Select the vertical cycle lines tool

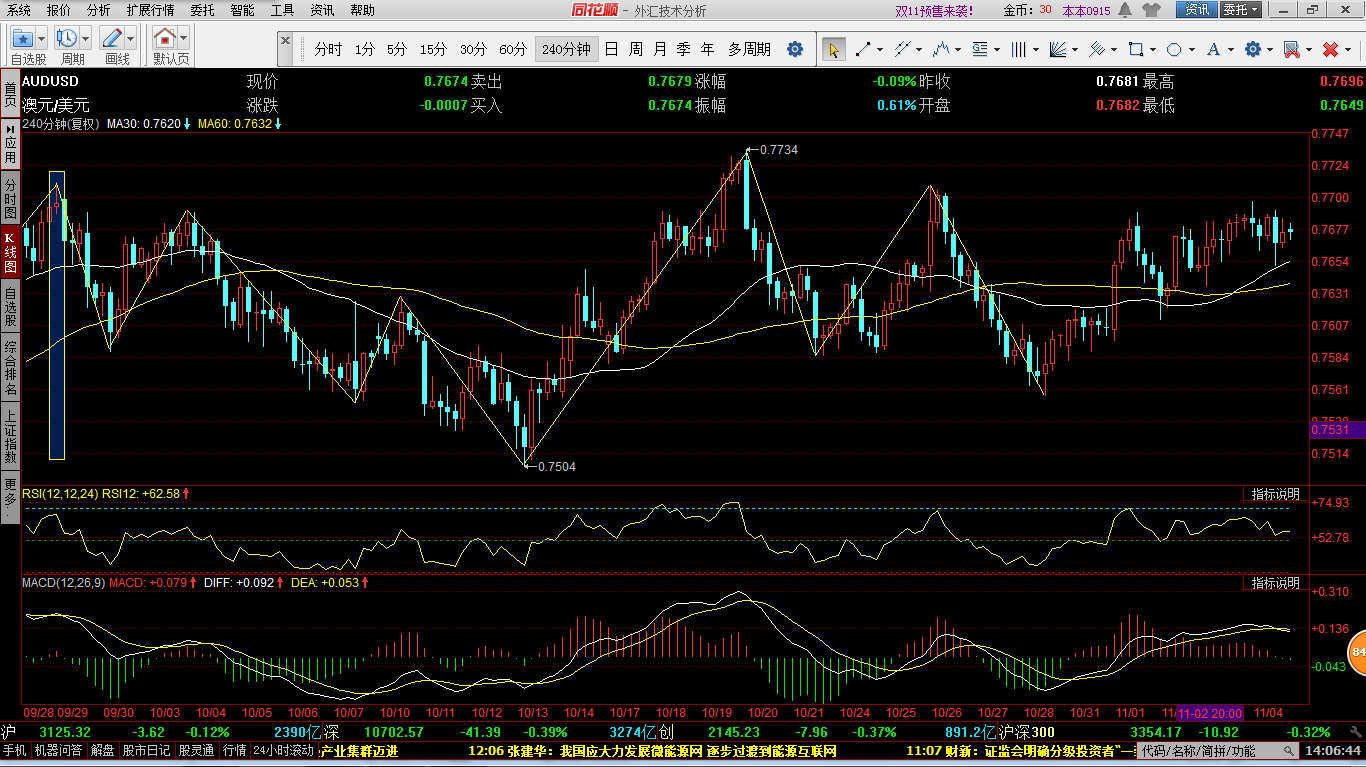1018,49
